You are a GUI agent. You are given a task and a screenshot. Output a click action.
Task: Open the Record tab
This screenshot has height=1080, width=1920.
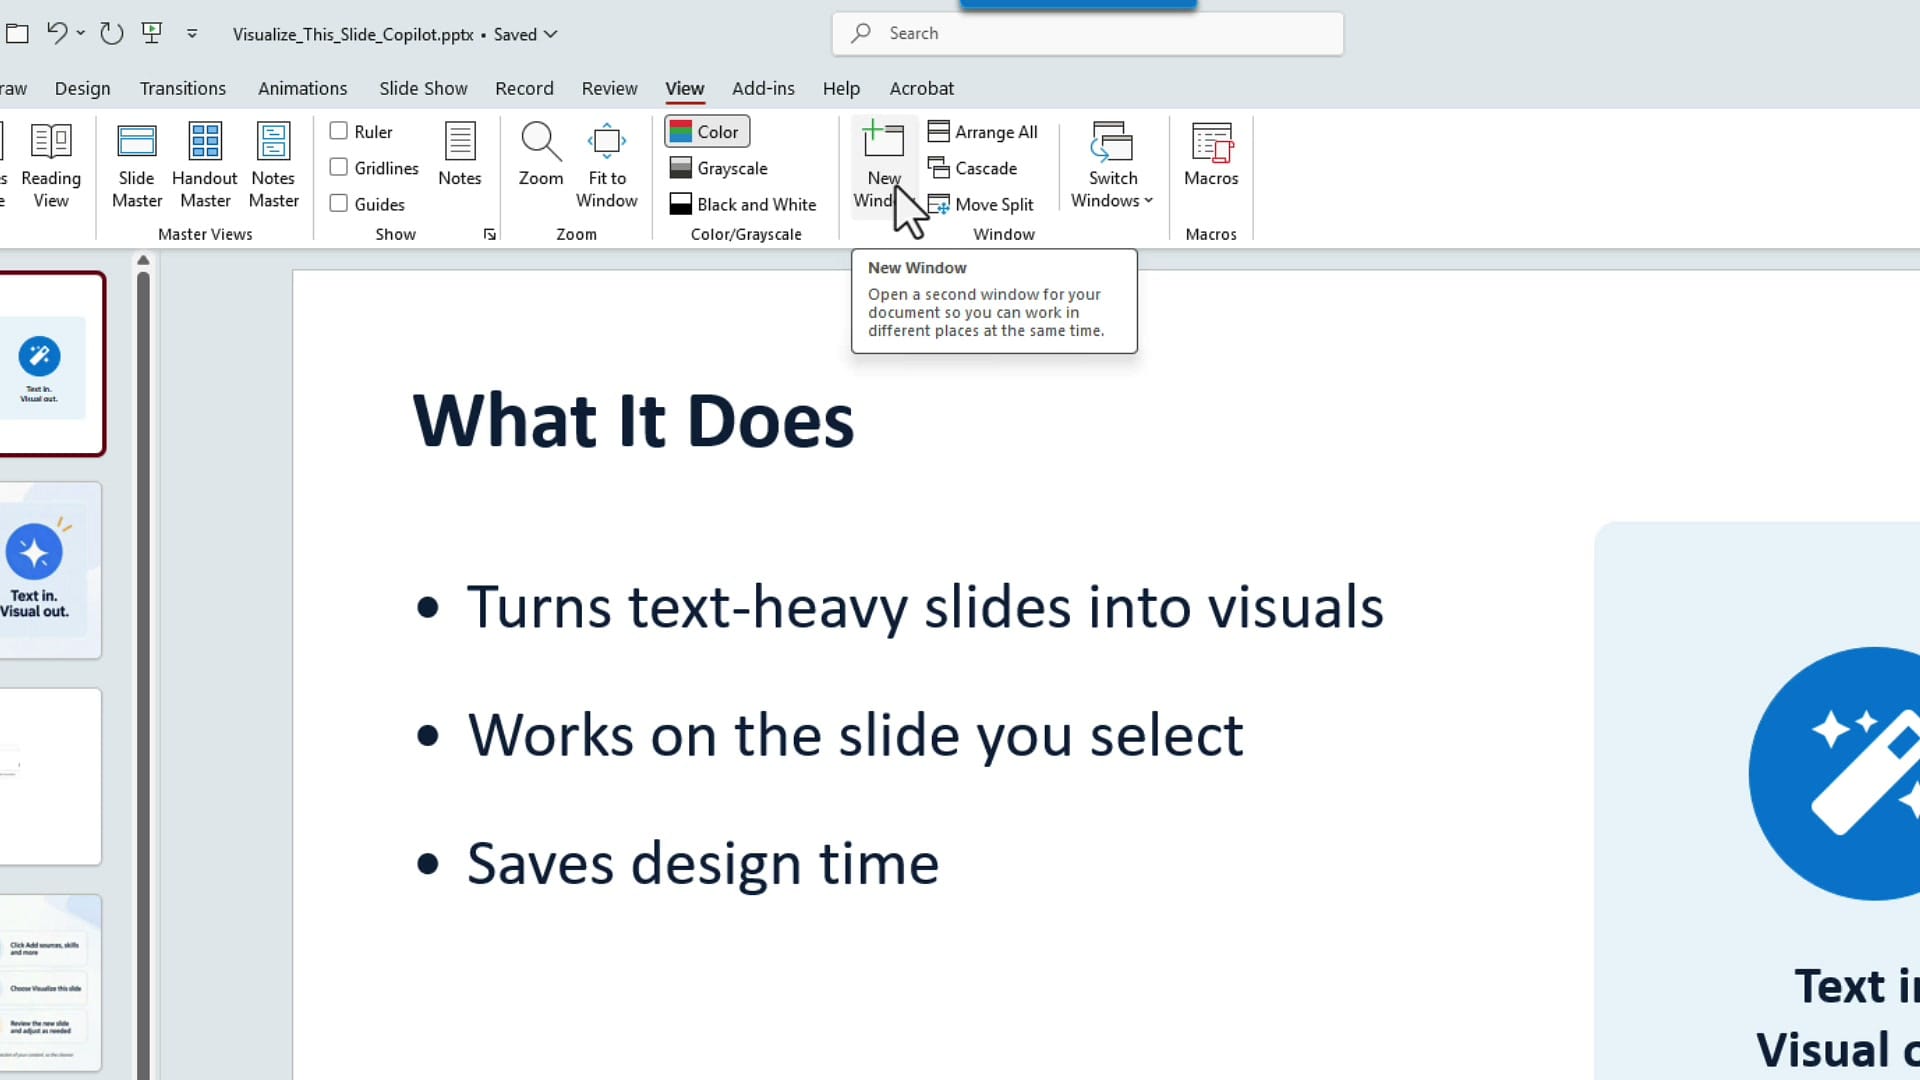tap(524, 88)
